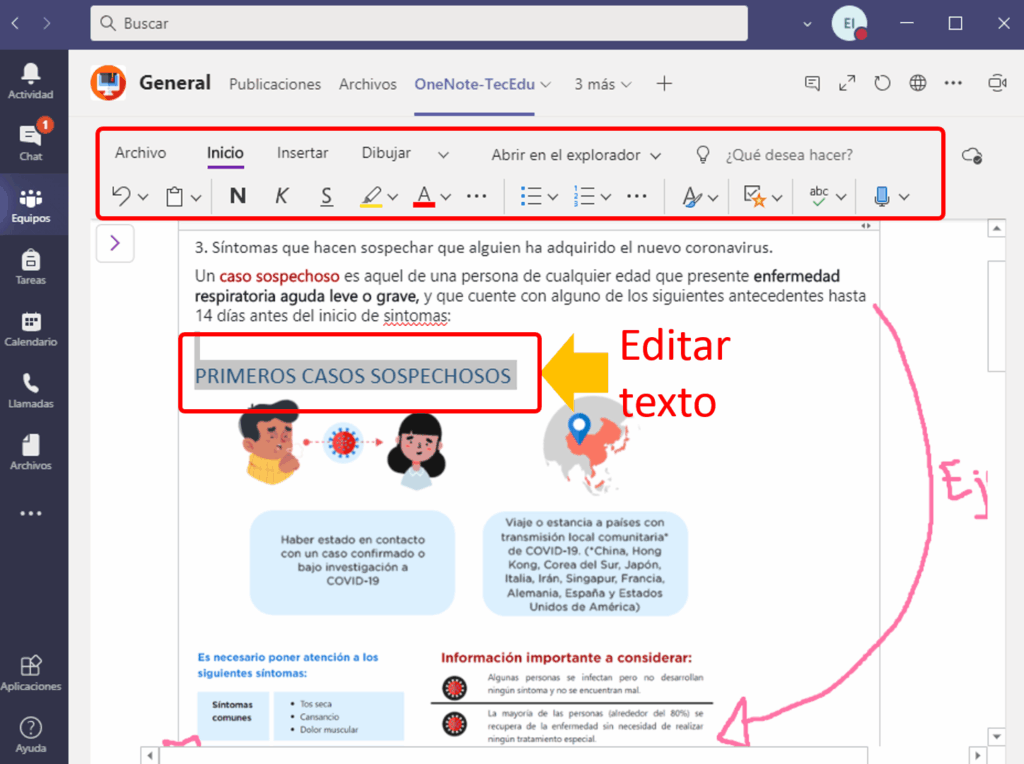Open the Chat section in sidebar
Image resolution: width=1024 pixels, height=764 pixels.
coord(31,141)
